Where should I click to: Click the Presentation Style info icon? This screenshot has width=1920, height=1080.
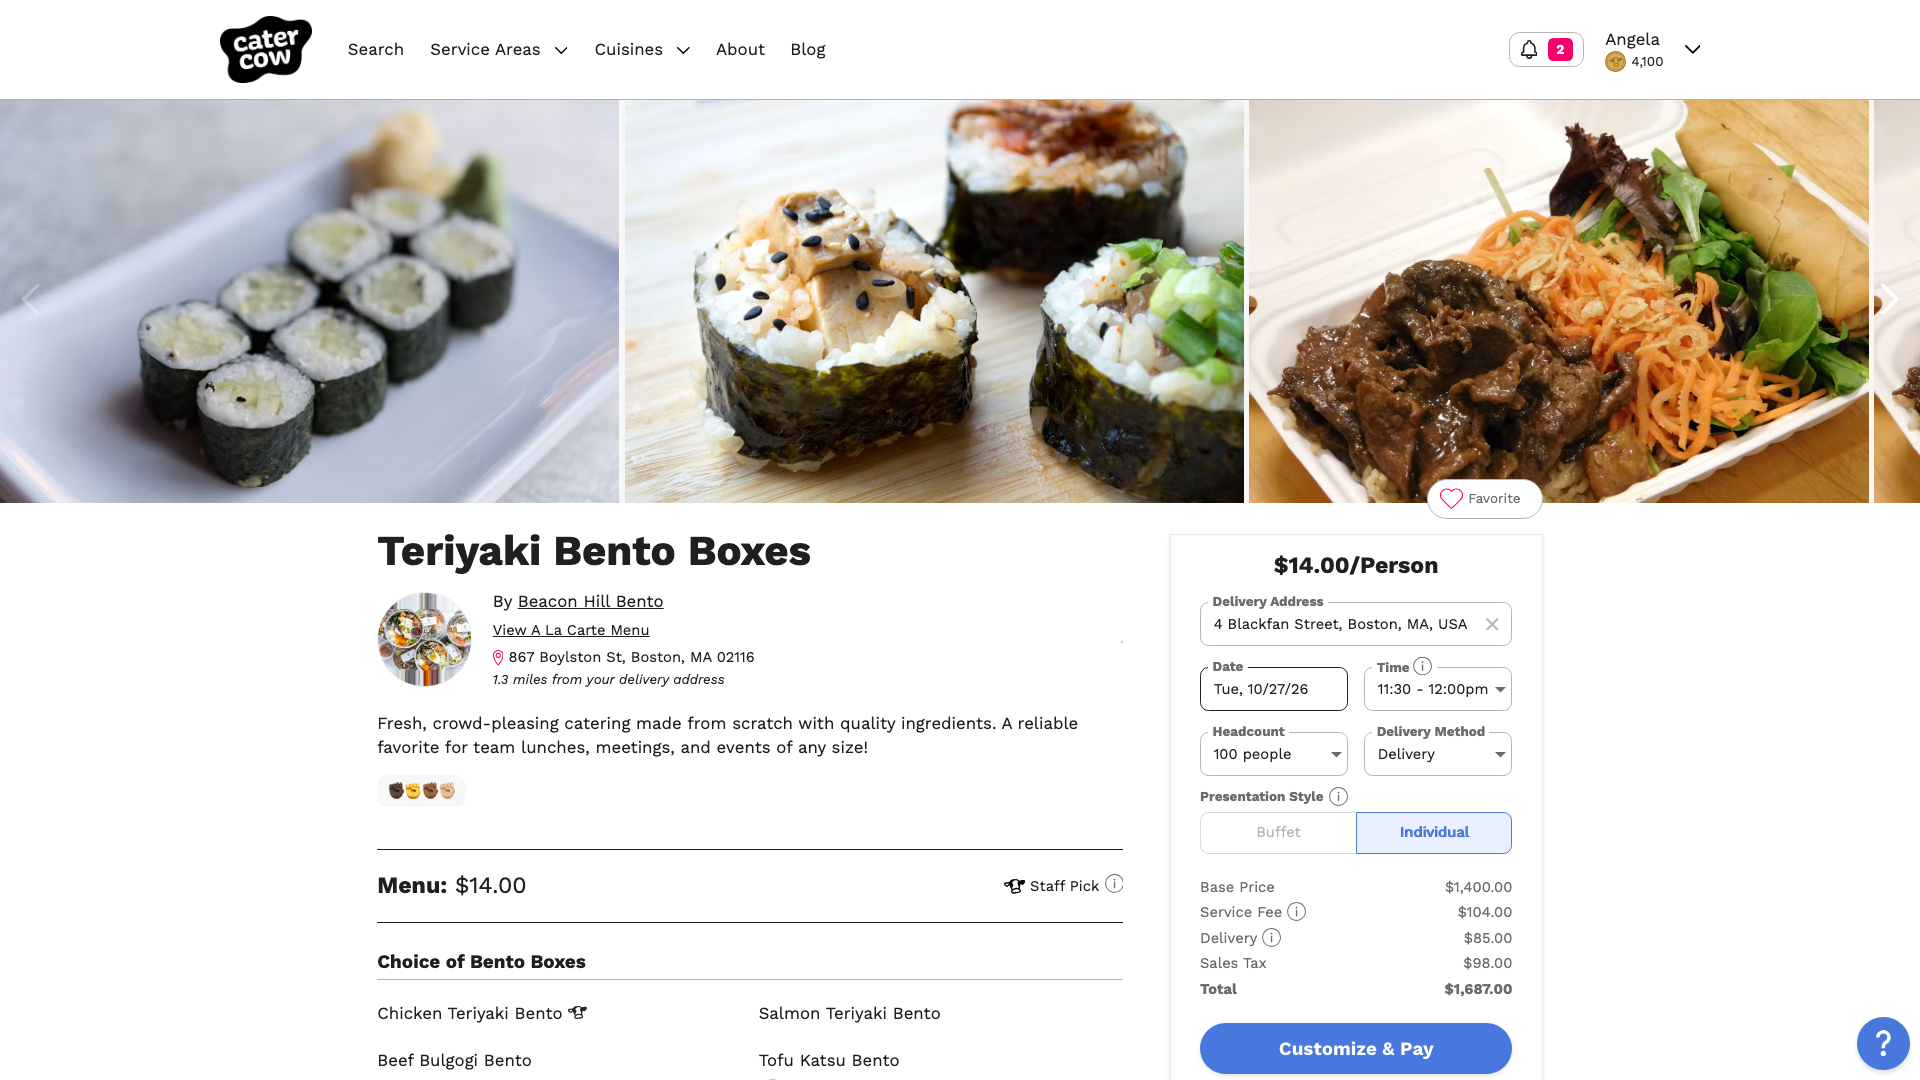pos(1339,796)
